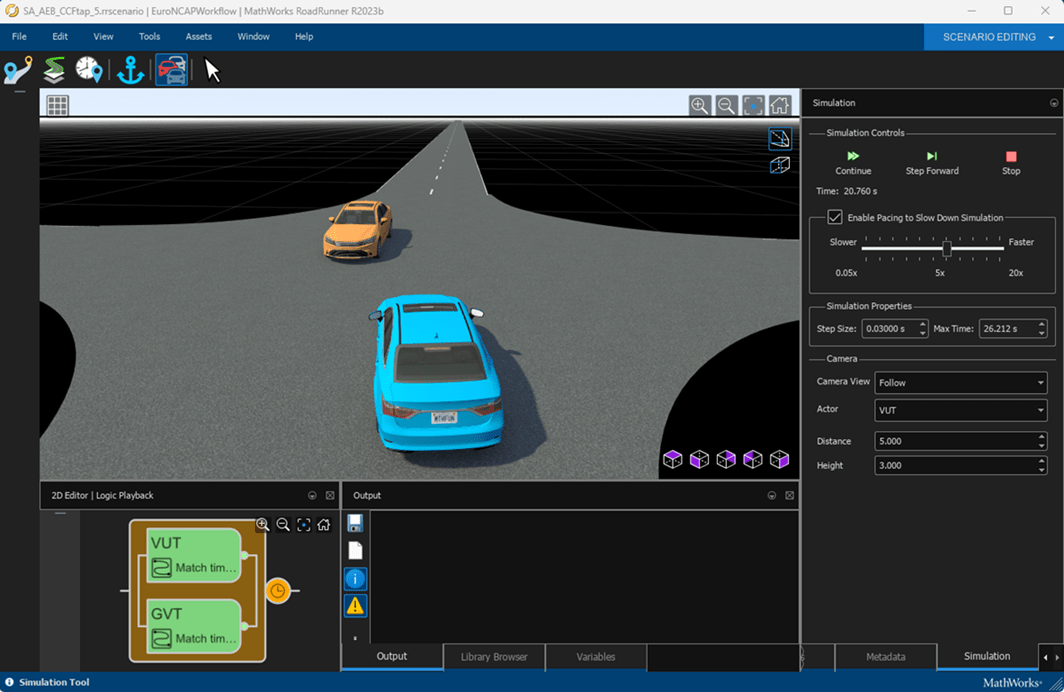Open the View menu
1064x692 pixels.
tap(103, 37)
